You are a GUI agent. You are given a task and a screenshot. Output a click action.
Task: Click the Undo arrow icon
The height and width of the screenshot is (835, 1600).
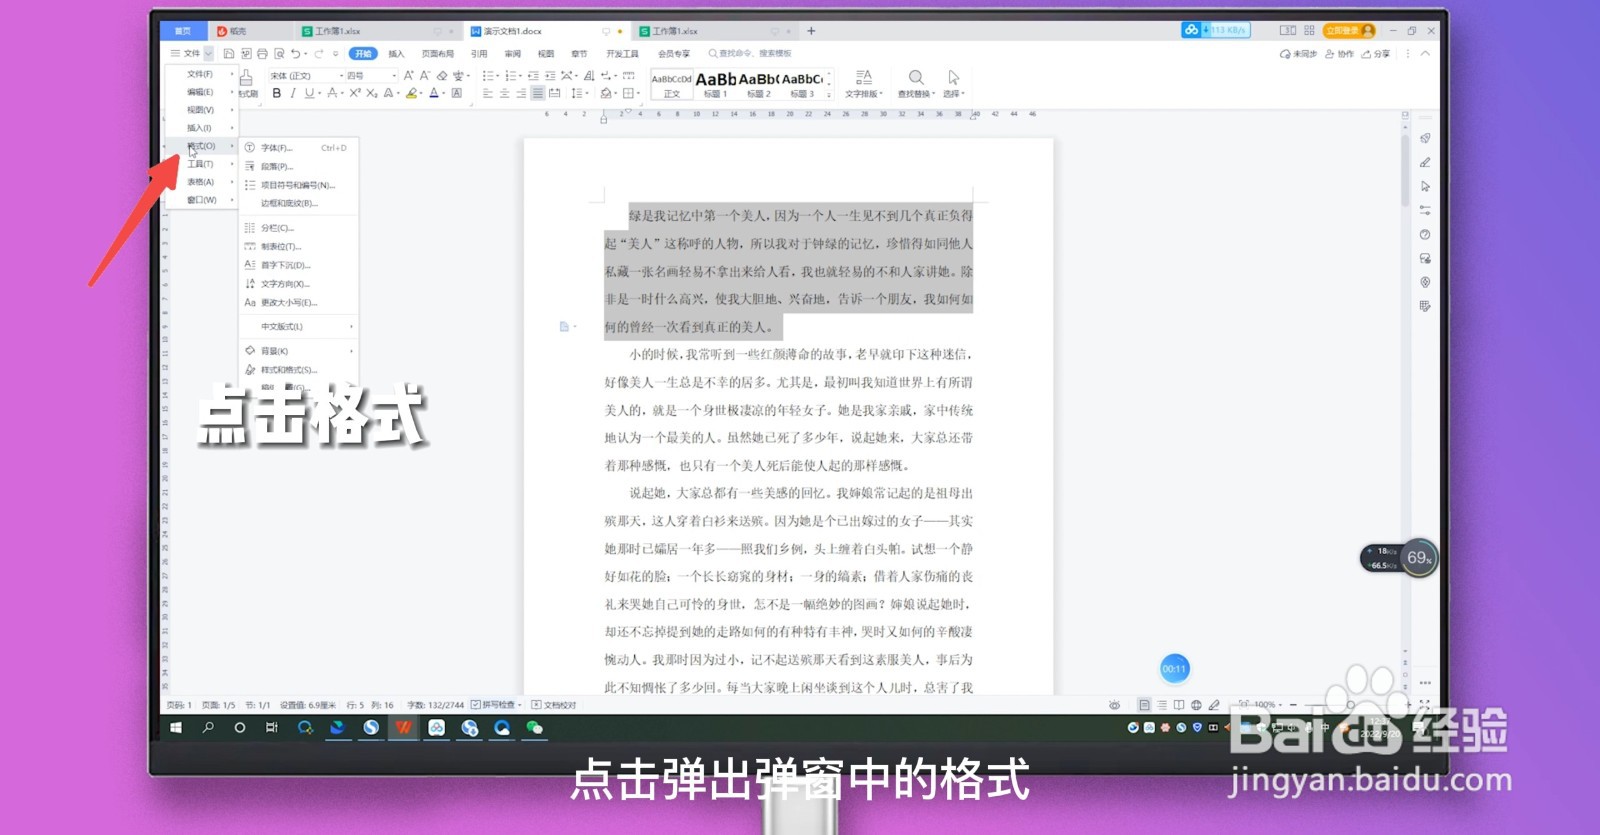(296, 54)
